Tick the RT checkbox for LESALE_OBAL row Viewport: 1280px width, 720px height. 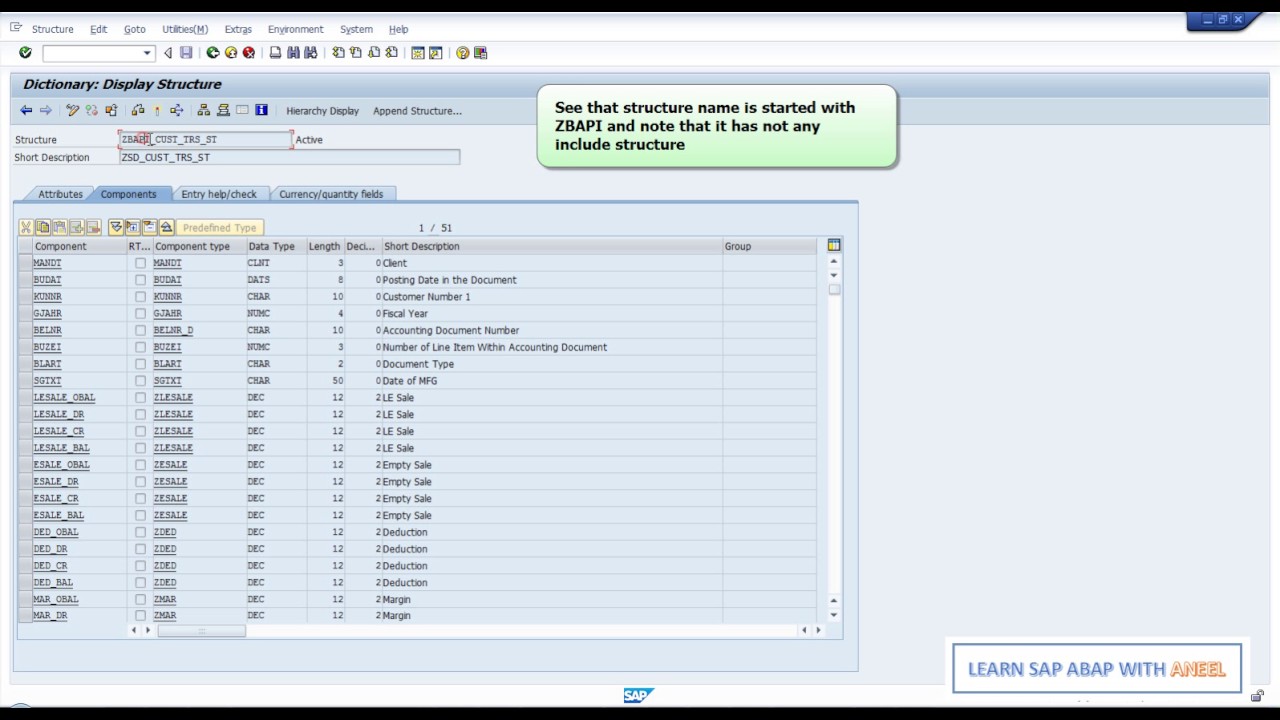tap(140, 398)
